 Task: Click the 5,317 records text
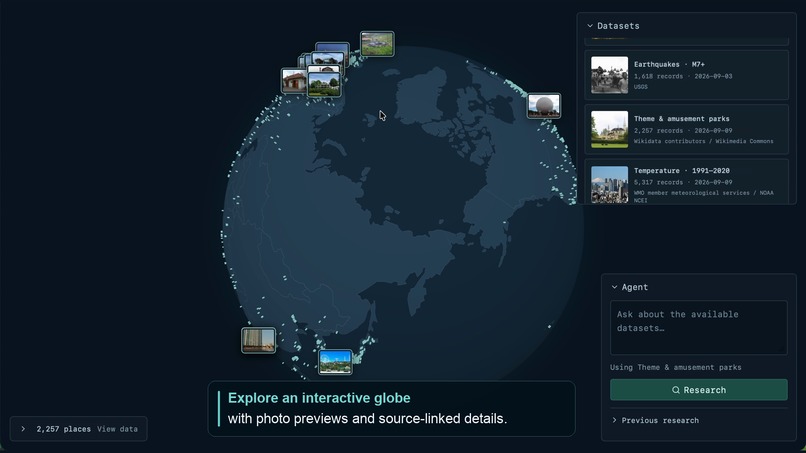tap(658, 182)
